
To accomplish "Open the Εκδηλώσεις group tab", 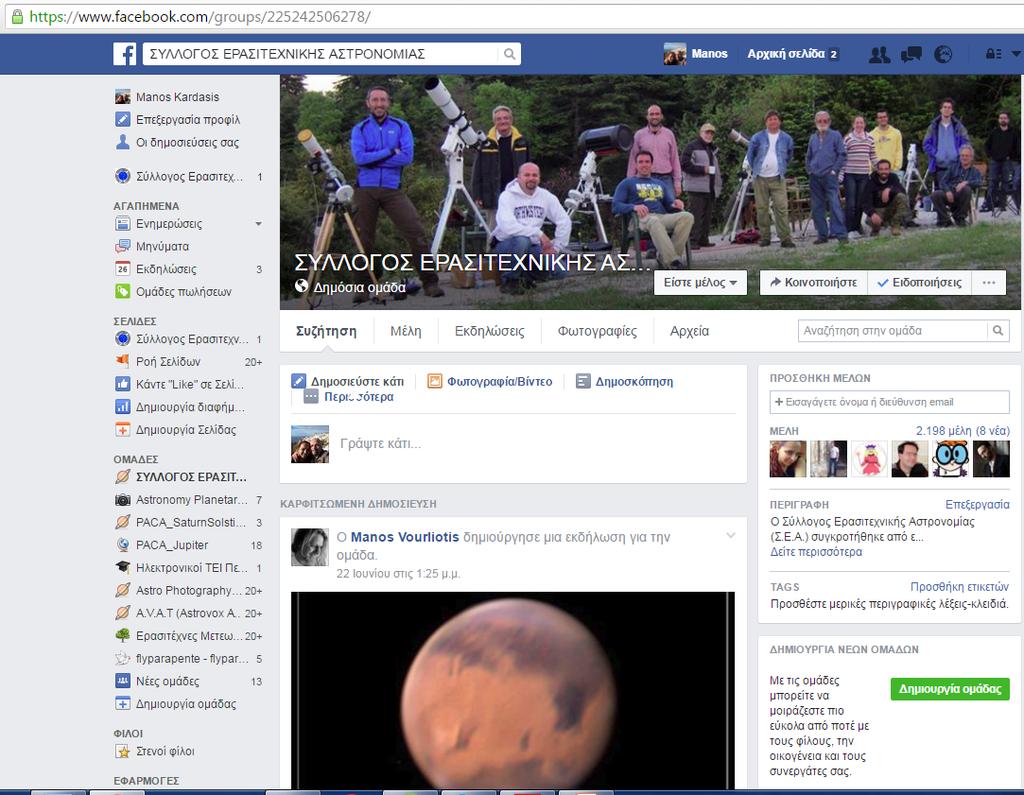I will (489, 331).
